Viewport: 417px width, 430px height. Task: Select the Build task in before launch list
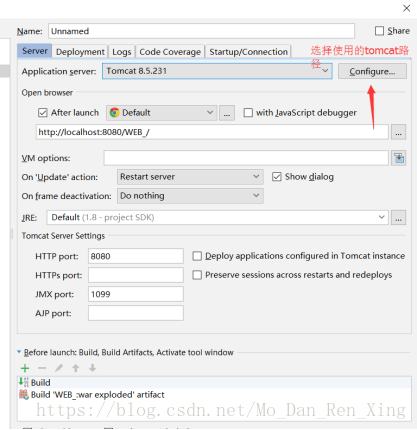214,382
